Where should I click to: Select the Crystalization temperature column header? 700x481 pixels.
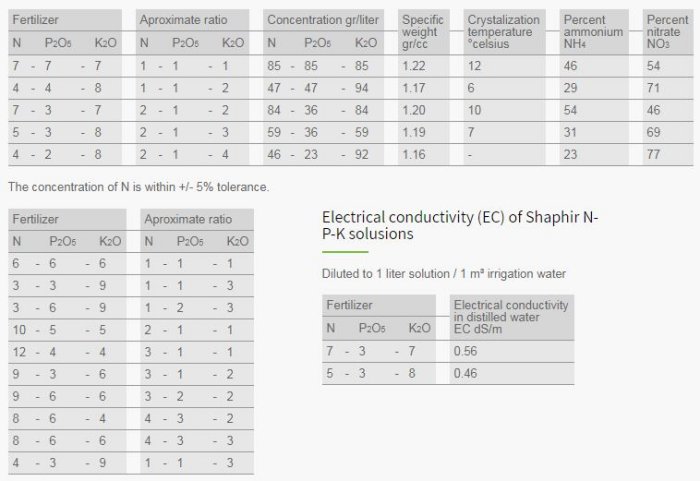click(x=503, y=32)
